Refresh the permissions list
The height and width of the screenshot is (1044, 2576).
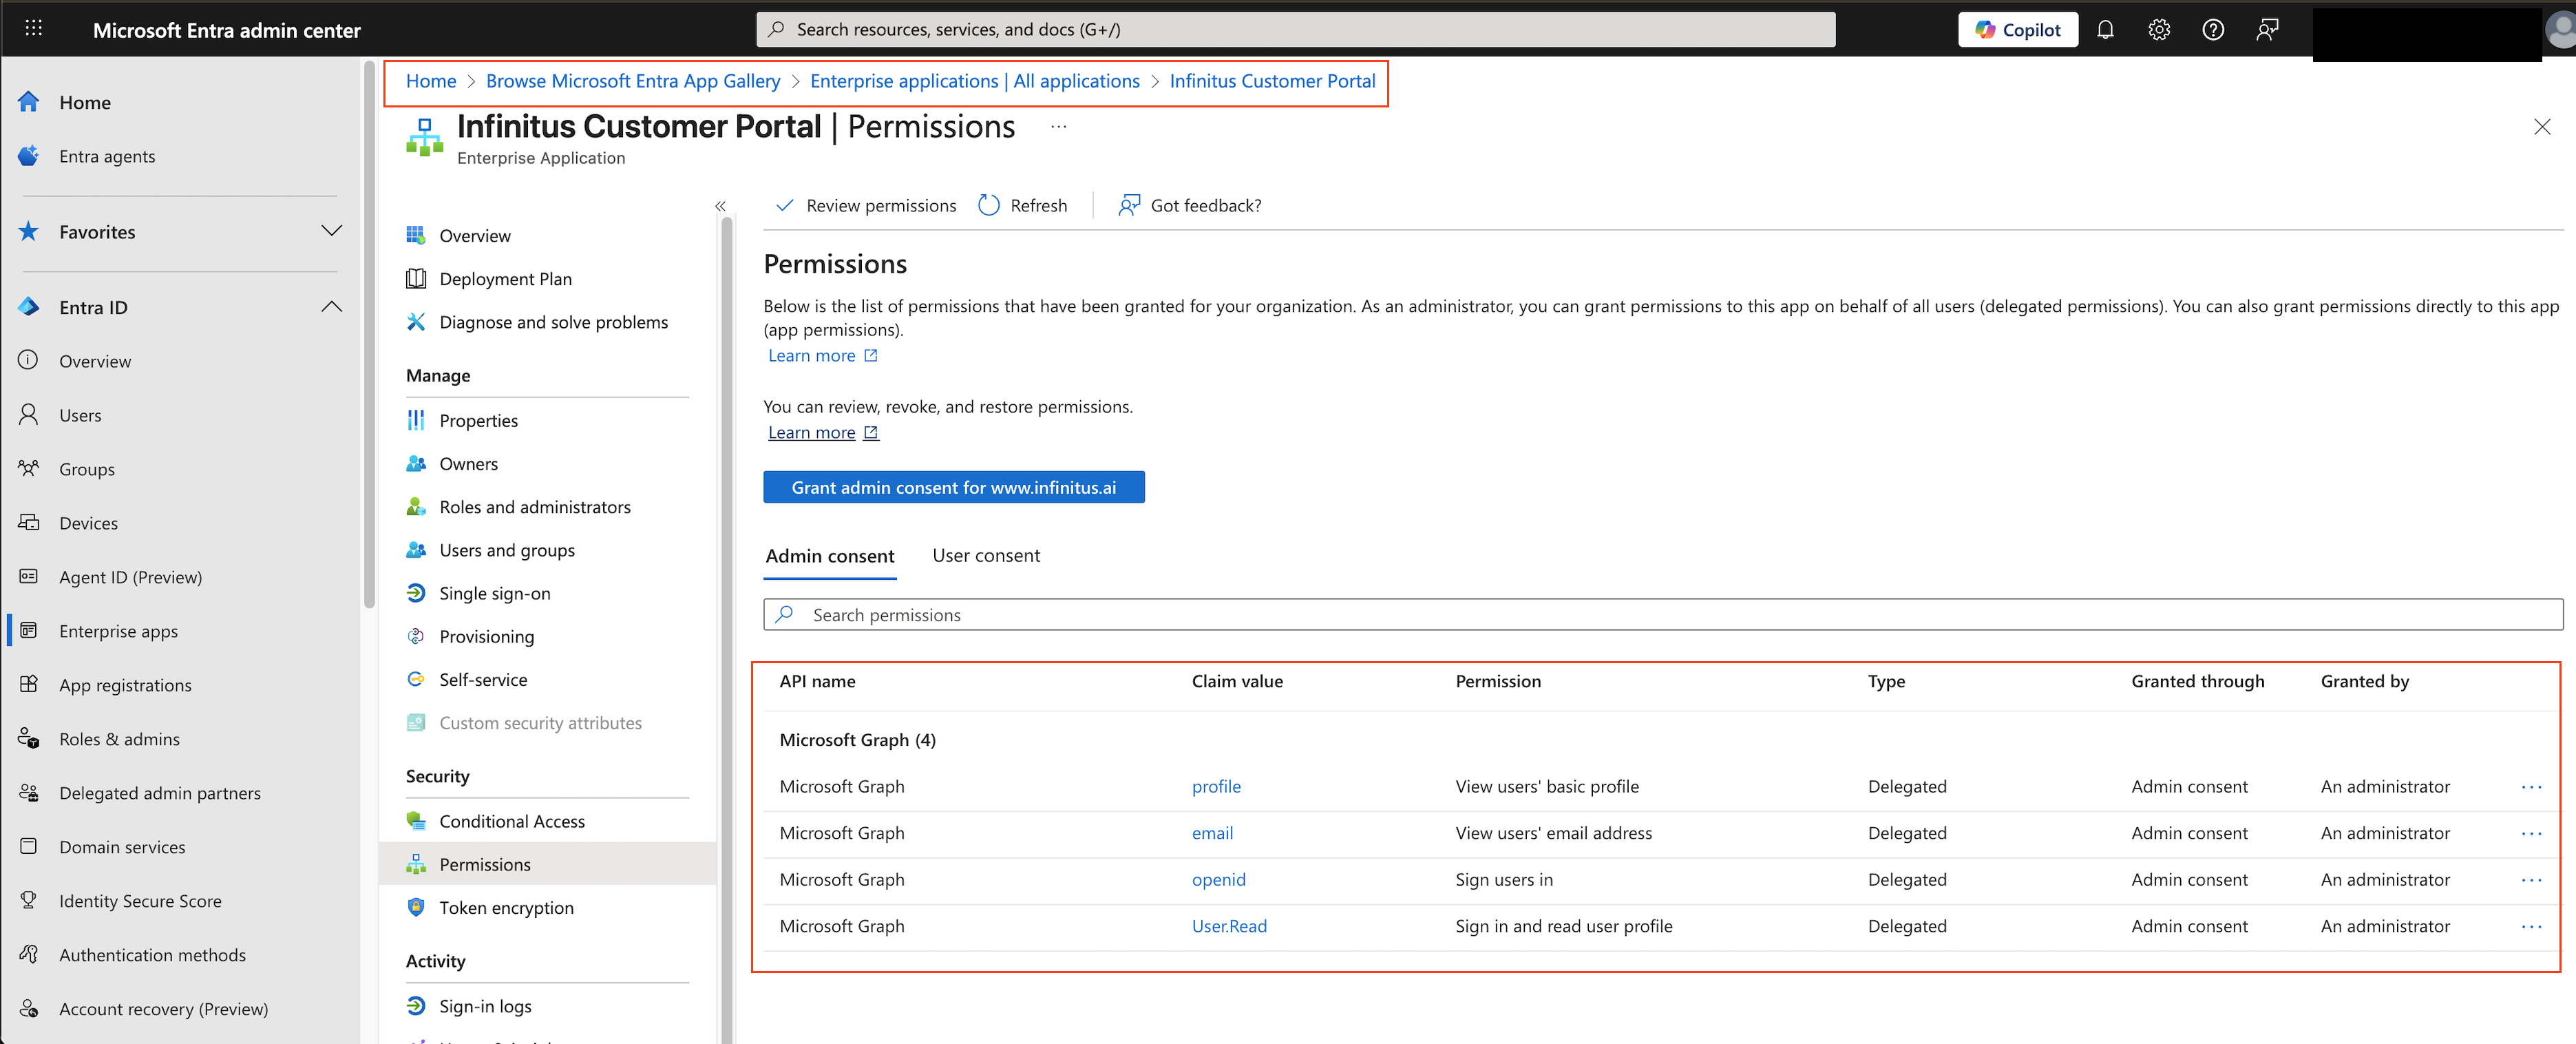pyautogui.click(x=1023, y=205)
